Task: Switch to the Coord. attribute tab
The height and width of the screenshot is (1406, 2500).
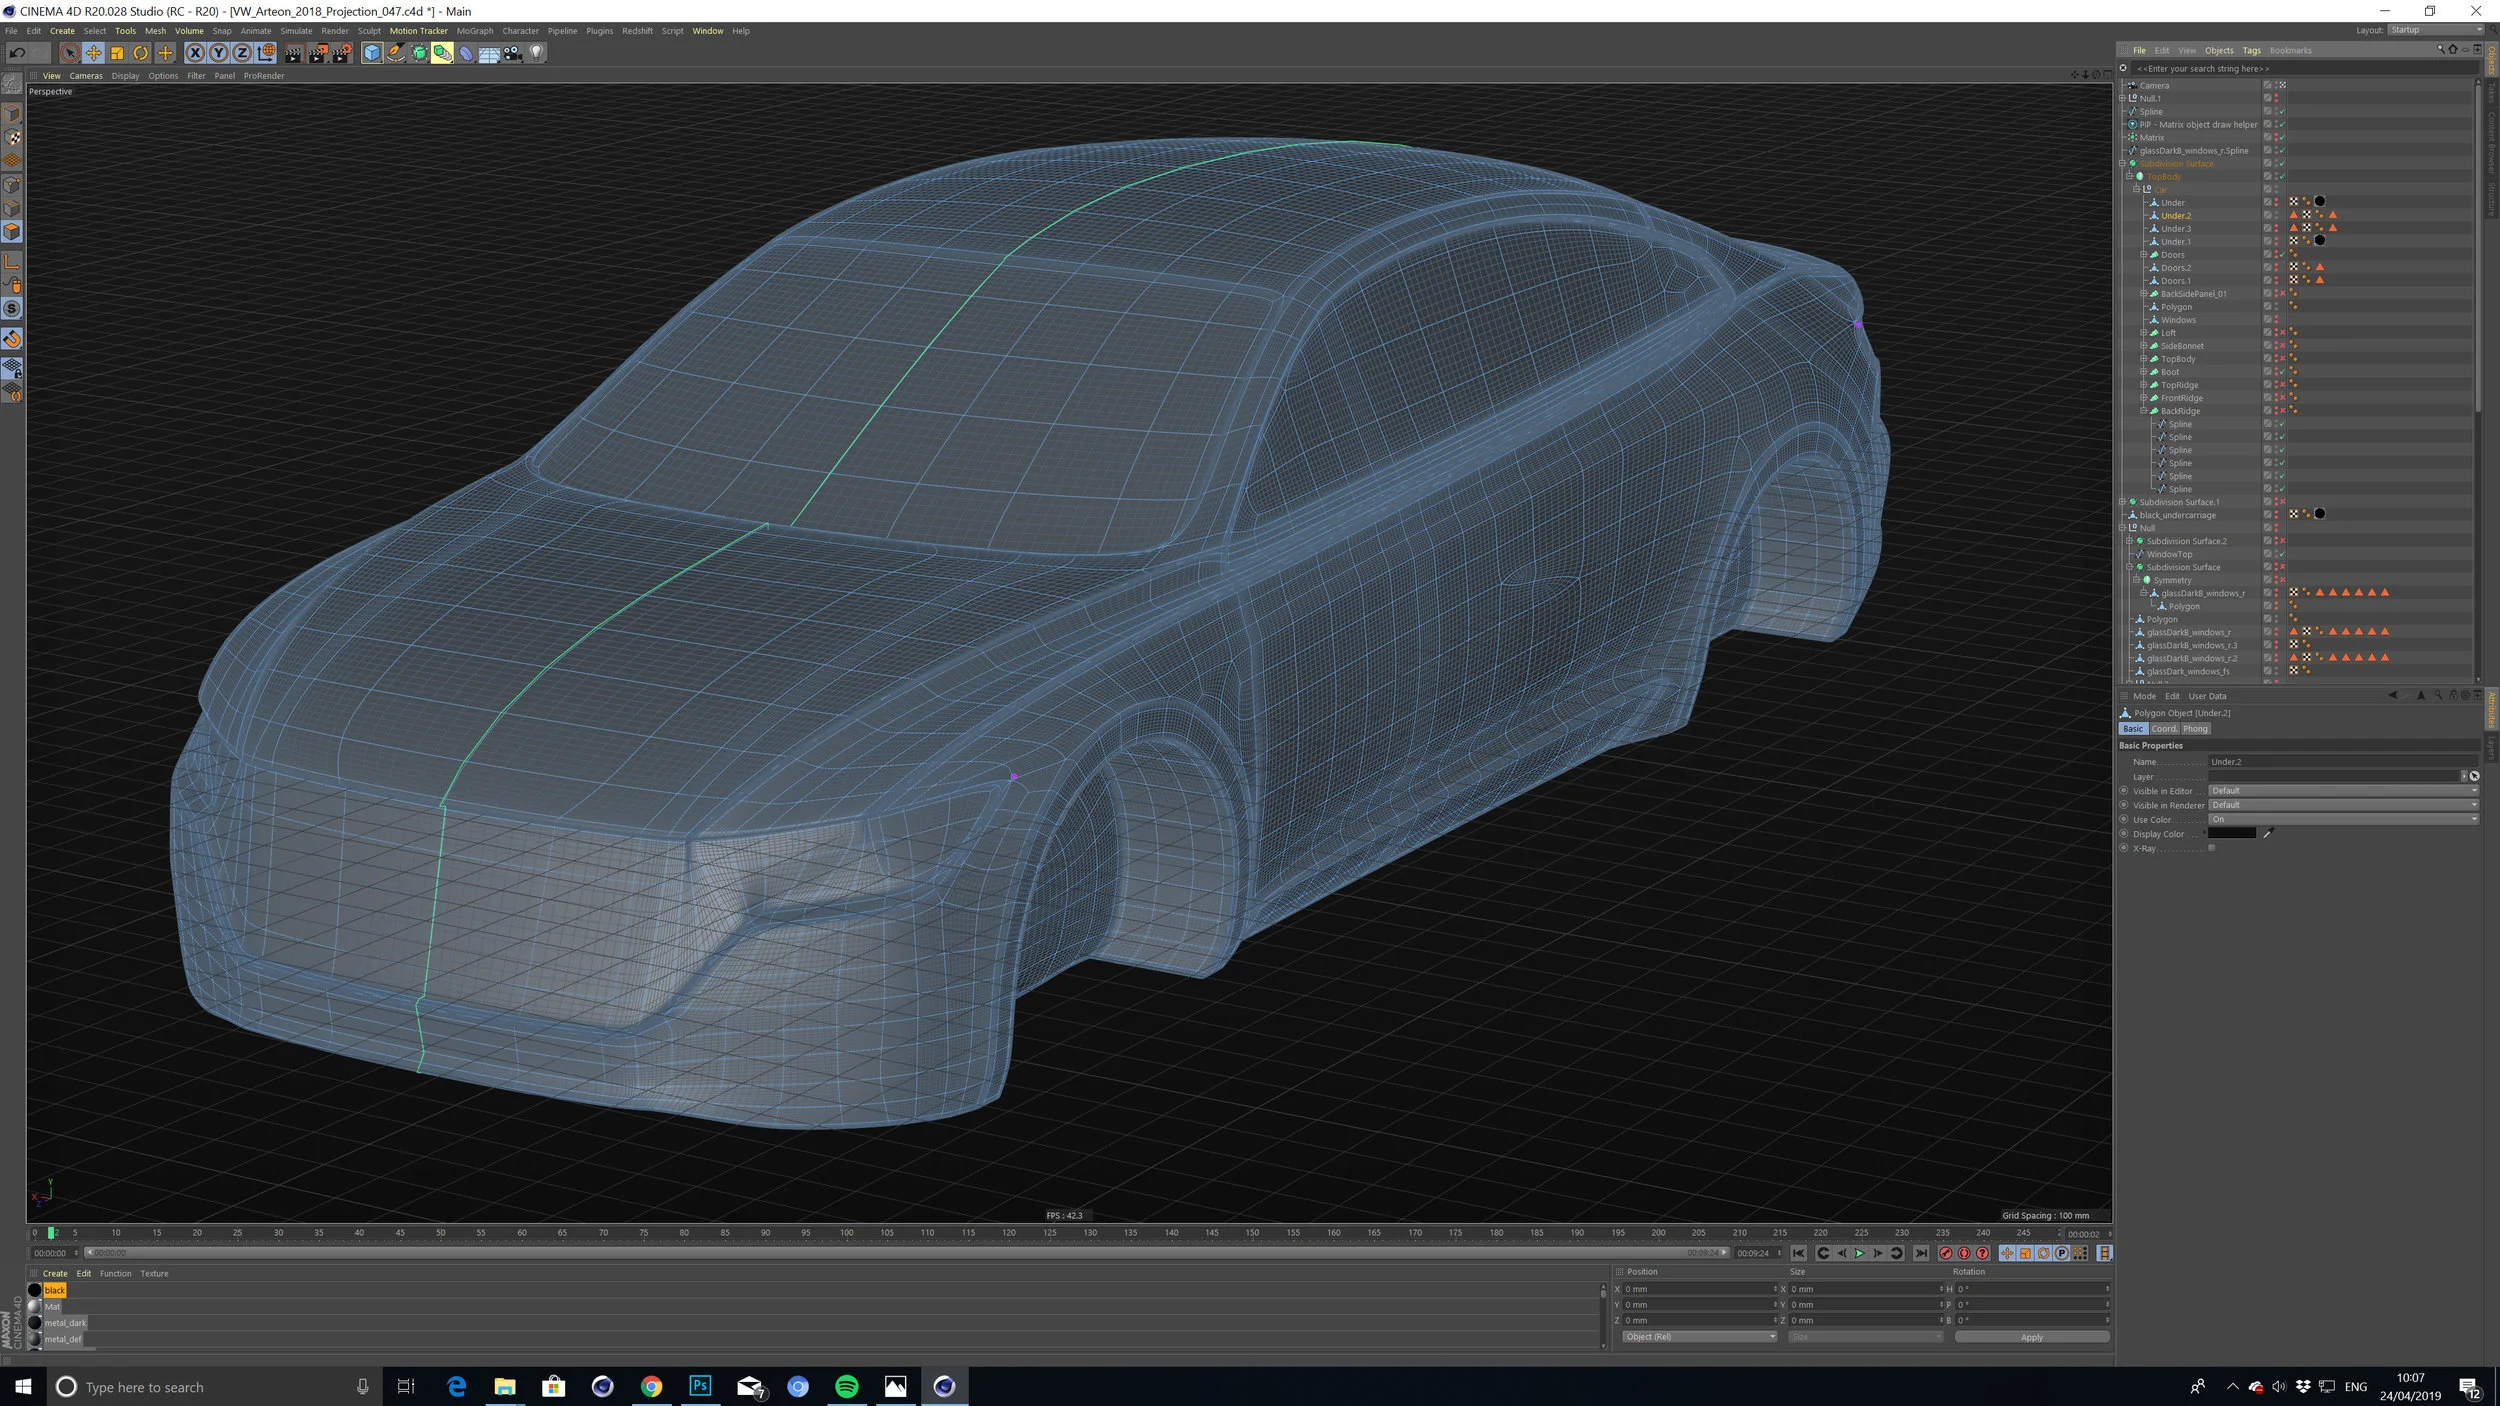Action: [x=2164, y=729]
